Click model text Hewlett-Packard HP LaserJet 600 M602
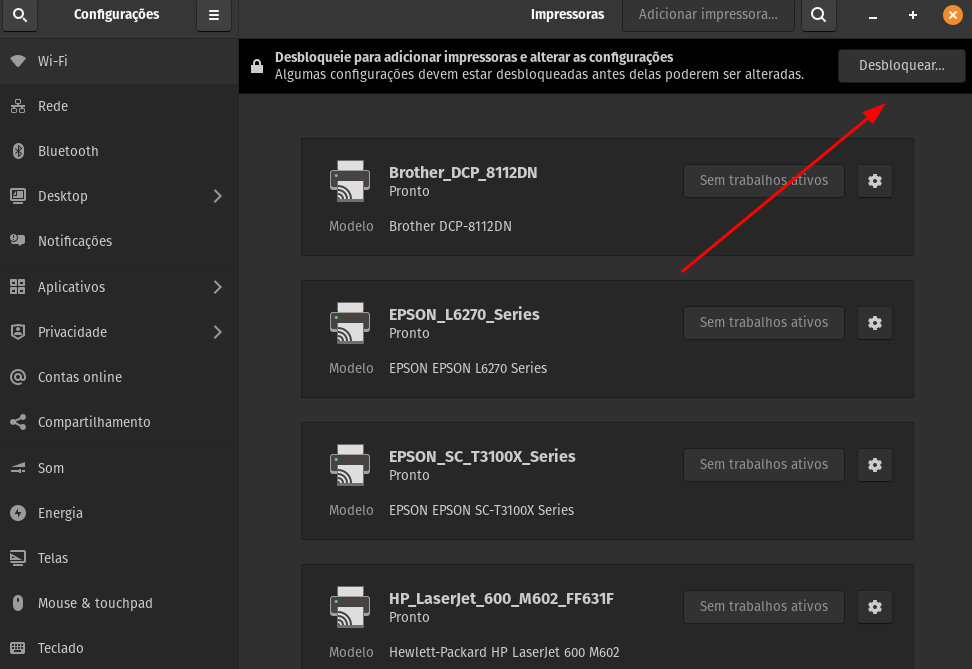This screenshot has width=972, height=669. point(504,652)
